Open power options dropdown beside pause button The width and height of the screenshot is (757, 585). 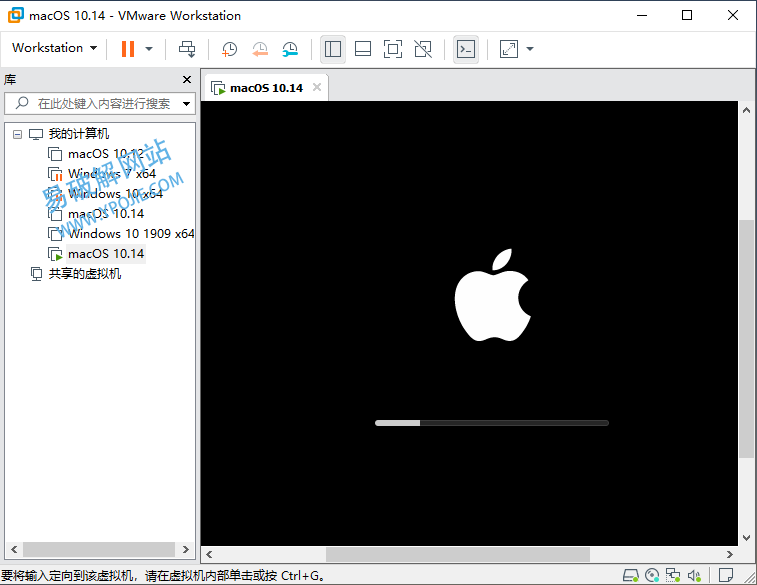[149, 49]
